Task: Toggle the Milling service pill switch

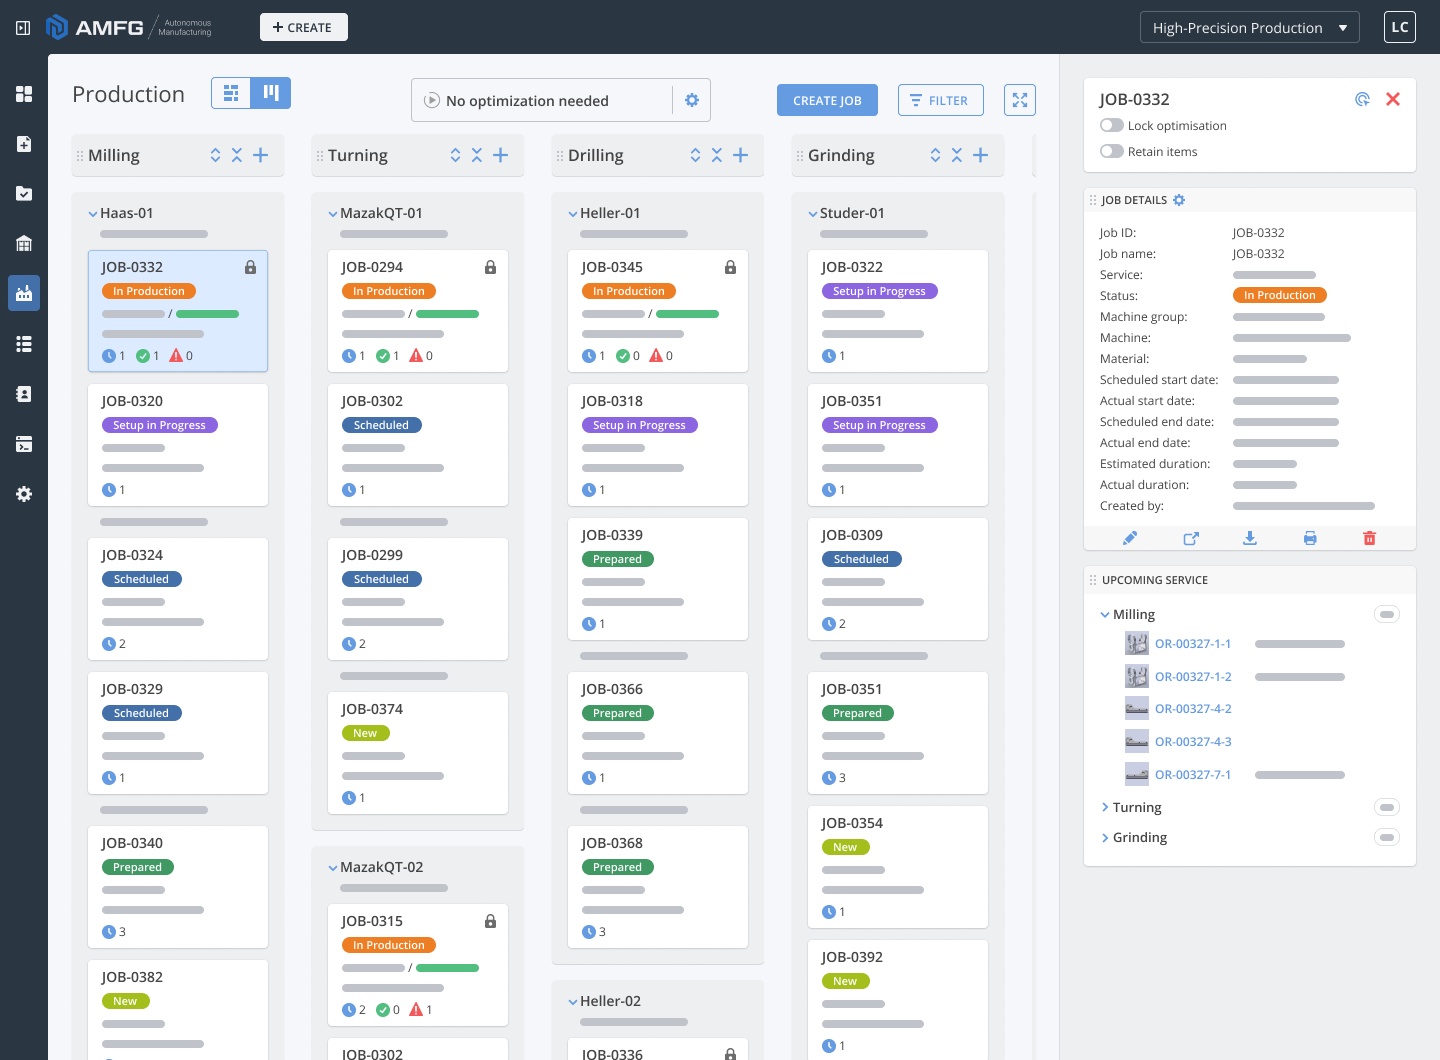Action: coord(1387,614)
